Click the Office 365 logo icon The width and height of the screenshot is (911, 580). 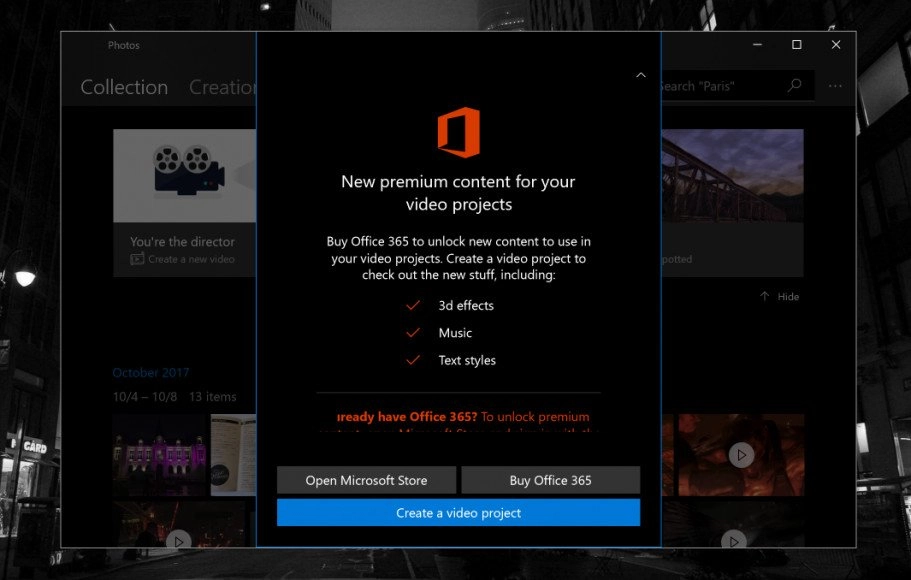[x=458, y=133]
